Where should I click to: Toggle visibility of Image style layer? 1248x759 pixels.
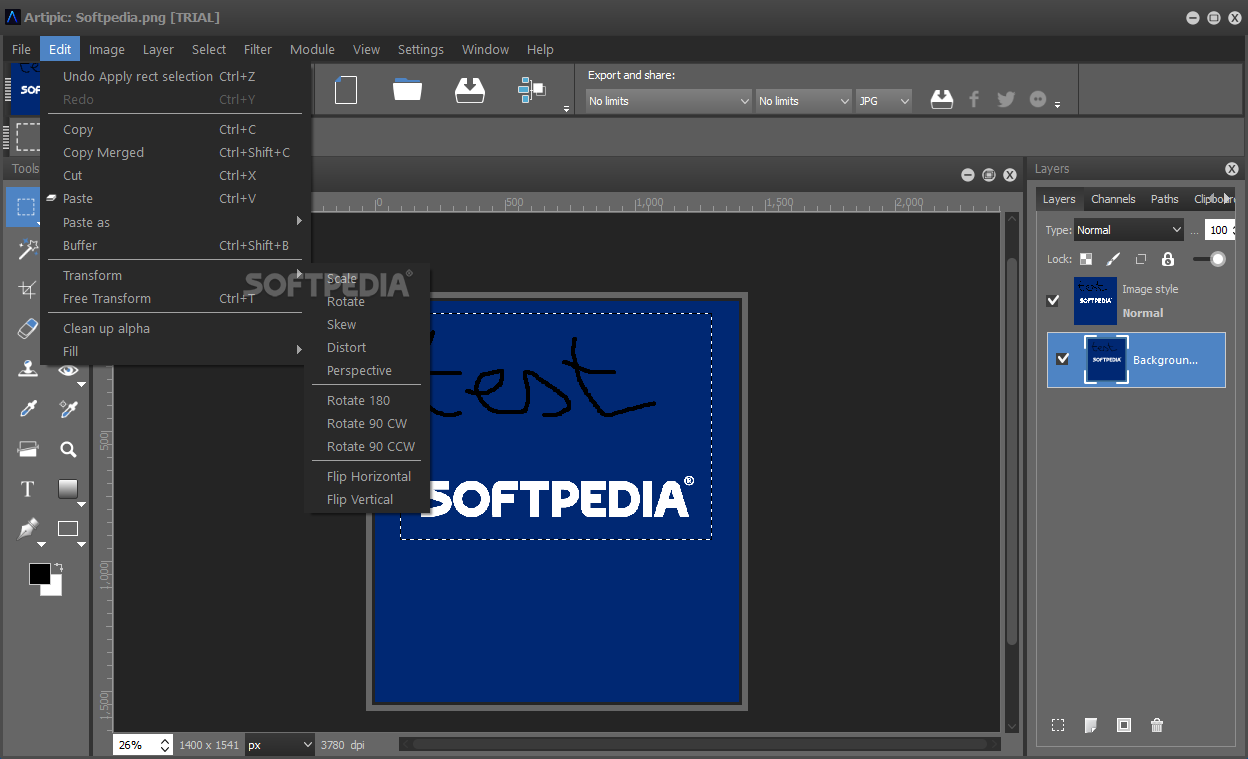(x=1053, y=300)
